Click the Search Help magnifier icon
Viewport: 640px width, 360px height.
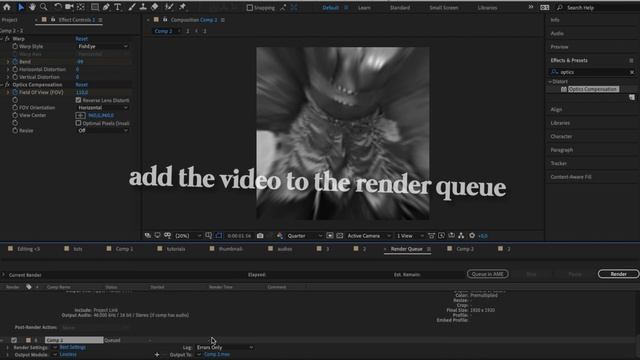tap(560, 7)
